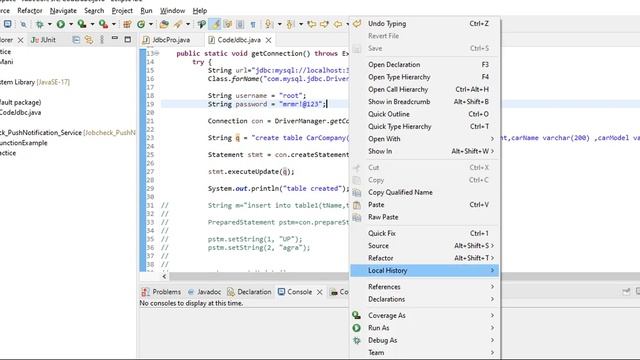Toggle Link with Editor in explorer panel
This screenshot has width=640, height=360.
pyautogui.click(x=89, y=40)
